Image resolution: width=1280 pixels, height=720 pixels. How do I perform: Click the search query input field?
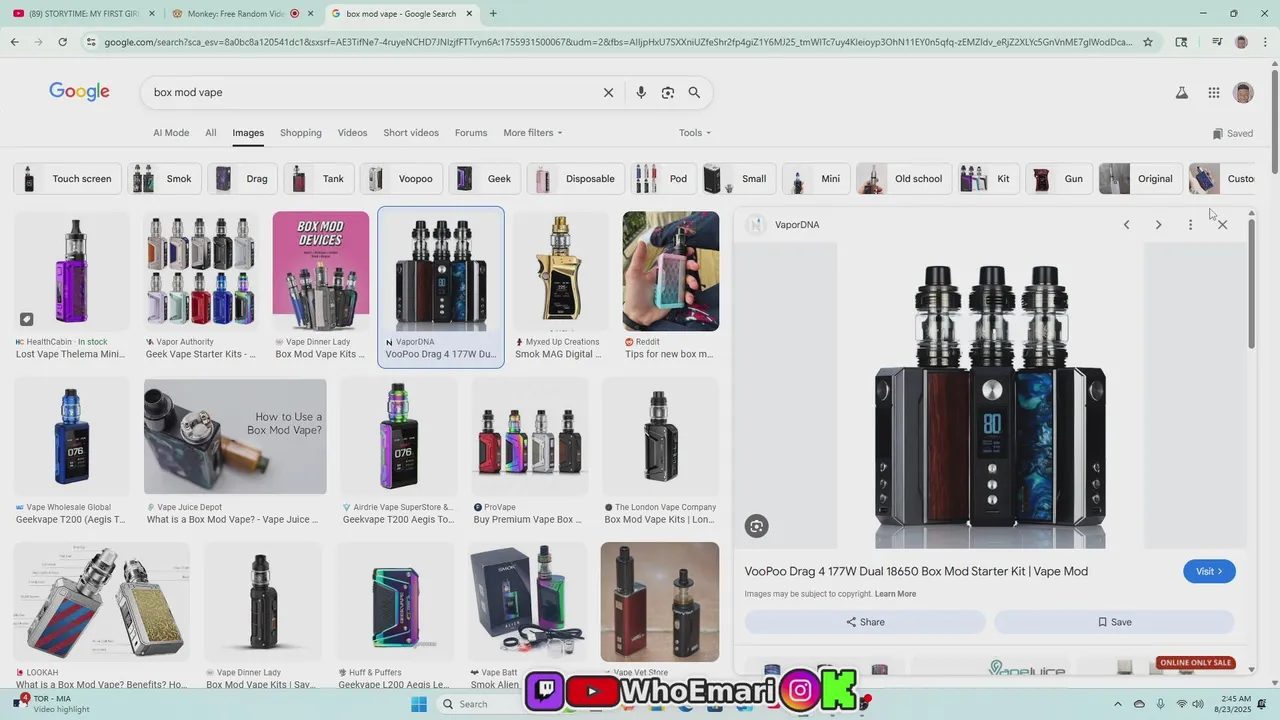(x=370, y=92)
